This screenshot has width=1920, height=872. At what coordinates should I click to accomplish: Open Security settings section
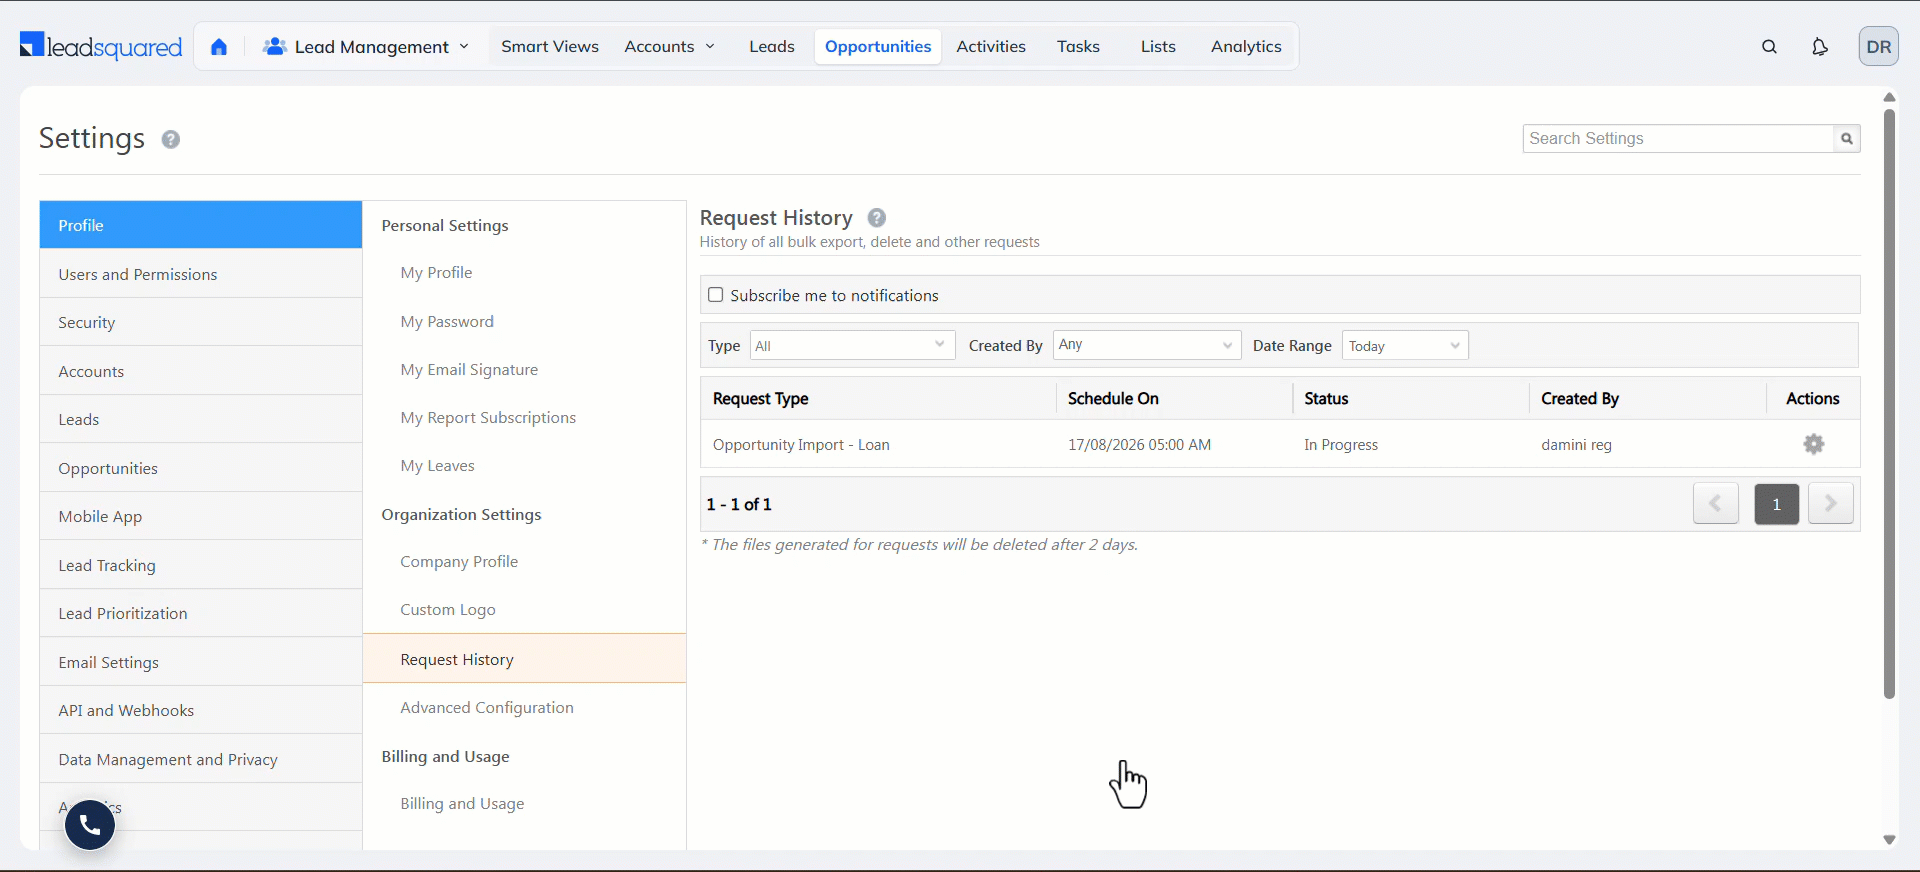tap(201, 322)
